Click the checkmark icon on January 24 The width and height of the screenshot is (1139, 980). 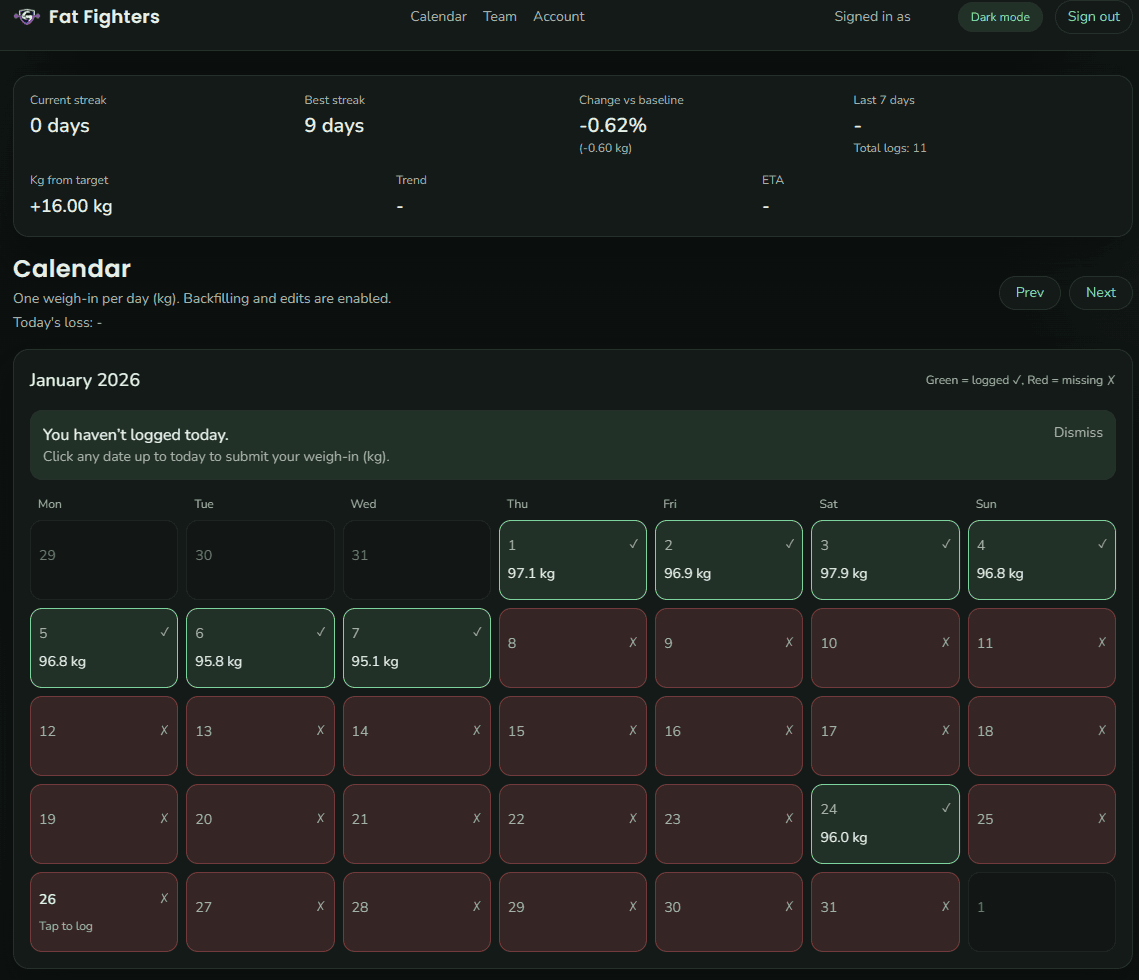pyautogui.click(x=945, y=808)
